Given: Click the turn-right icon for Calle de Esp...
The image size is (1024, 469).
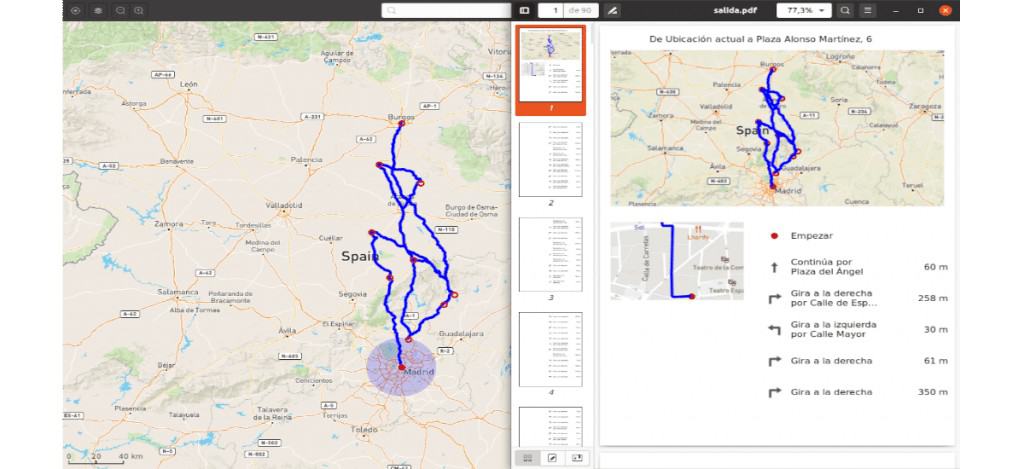Looking at the screenshot, I should [775, 299].
